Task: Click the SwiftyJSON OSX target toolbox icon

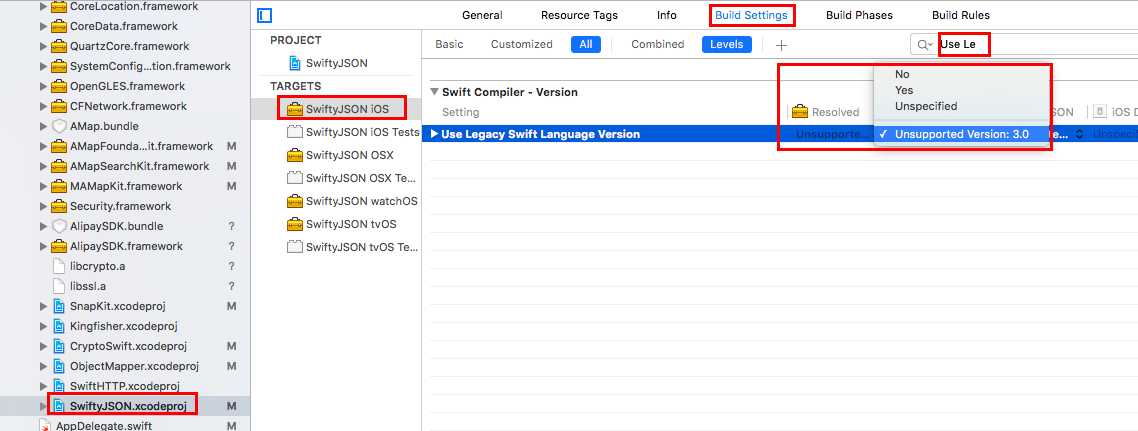Action: tap(295, 155)
